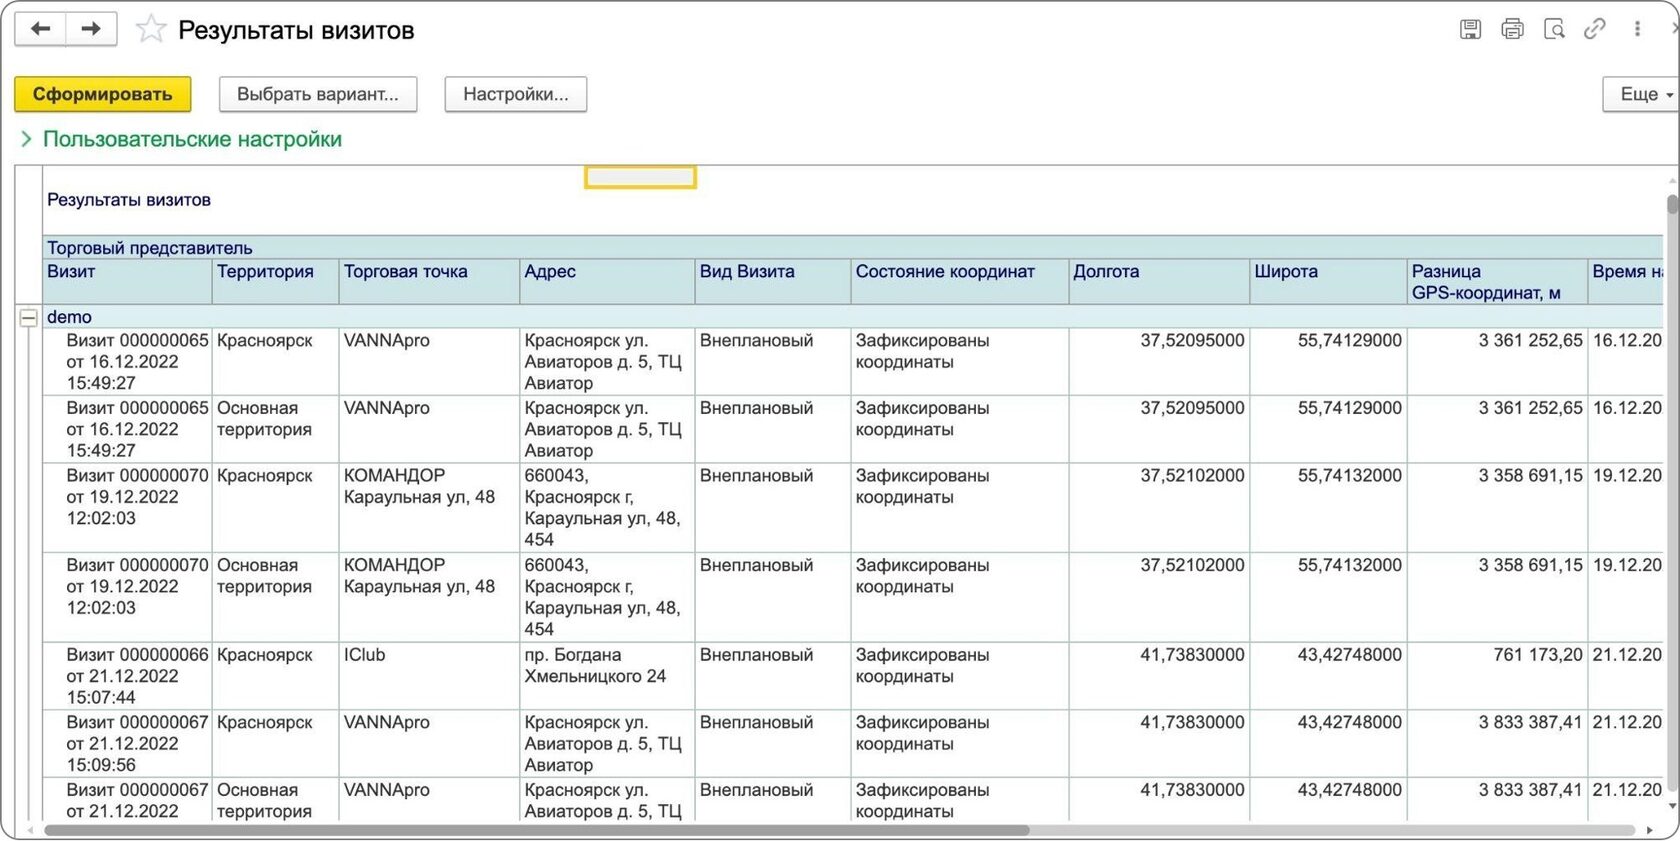Select the Широта column header
Screen dimensions: 1680x841
1328,282
